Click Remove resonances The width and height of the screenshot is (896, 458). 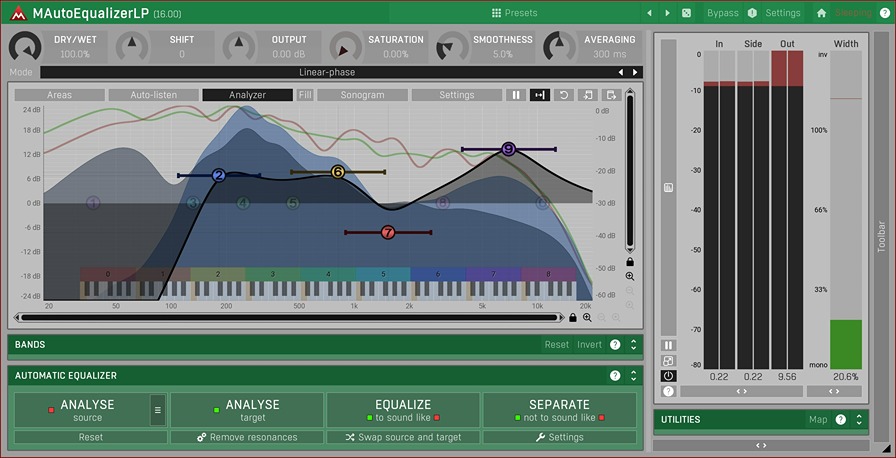coord(247,437)
